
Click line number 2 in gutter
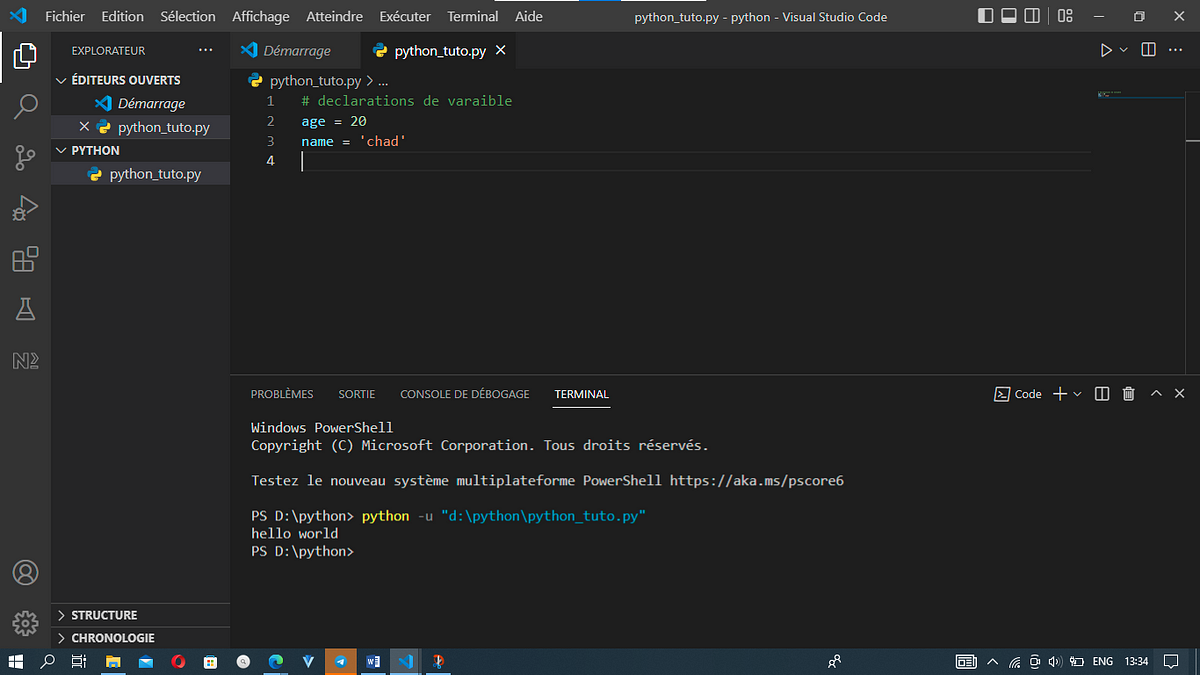coord(270,121)
